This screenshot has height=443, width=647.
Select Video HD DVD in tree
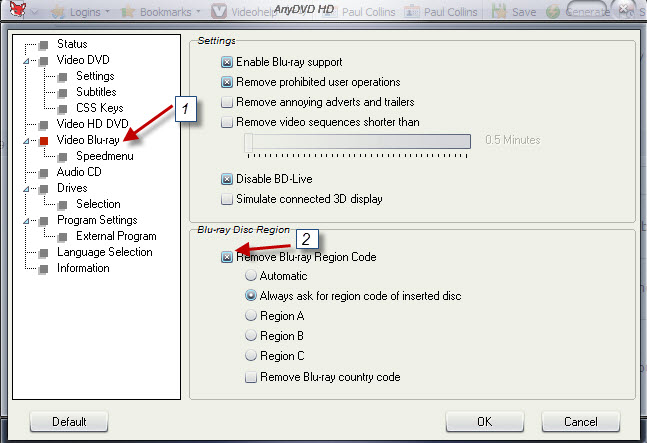[93, 124]
